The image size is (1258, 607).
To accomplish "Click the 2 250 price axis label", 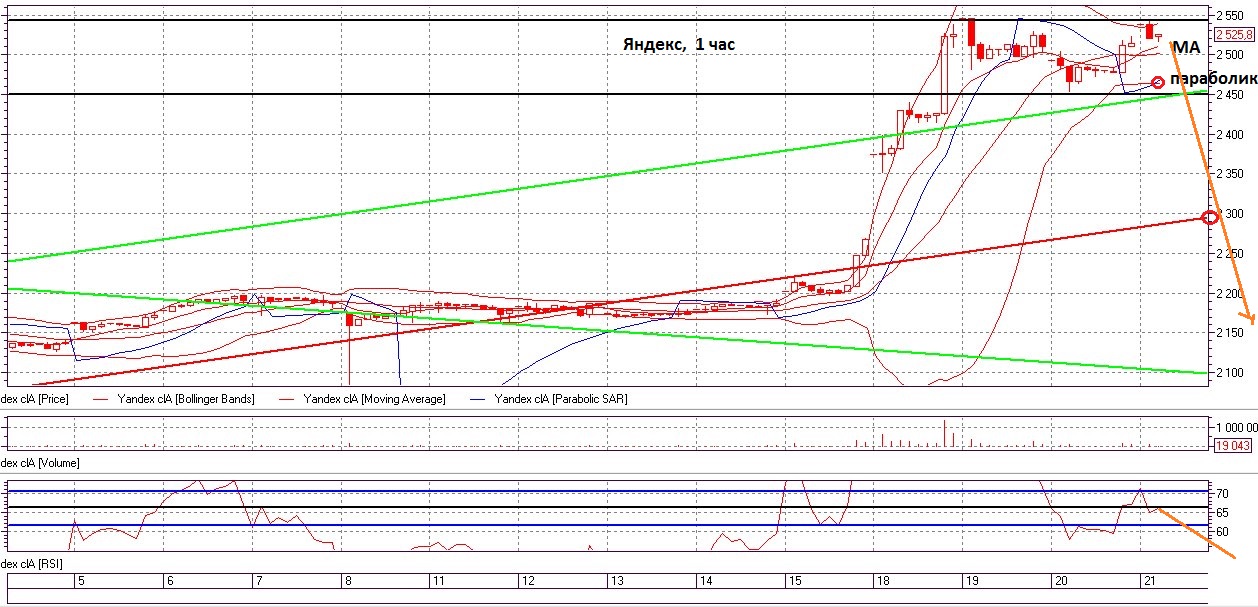I will pos(1231,254).
